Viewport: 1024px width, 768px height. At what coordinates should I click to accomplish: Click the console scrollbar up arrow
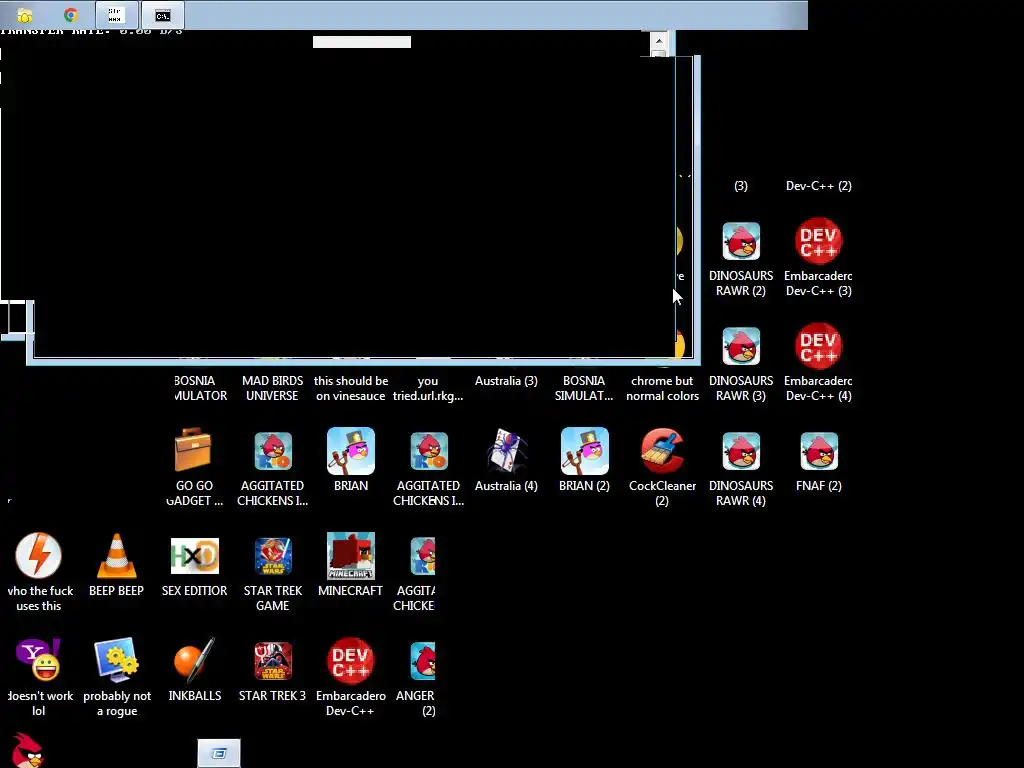coord(659,40)
